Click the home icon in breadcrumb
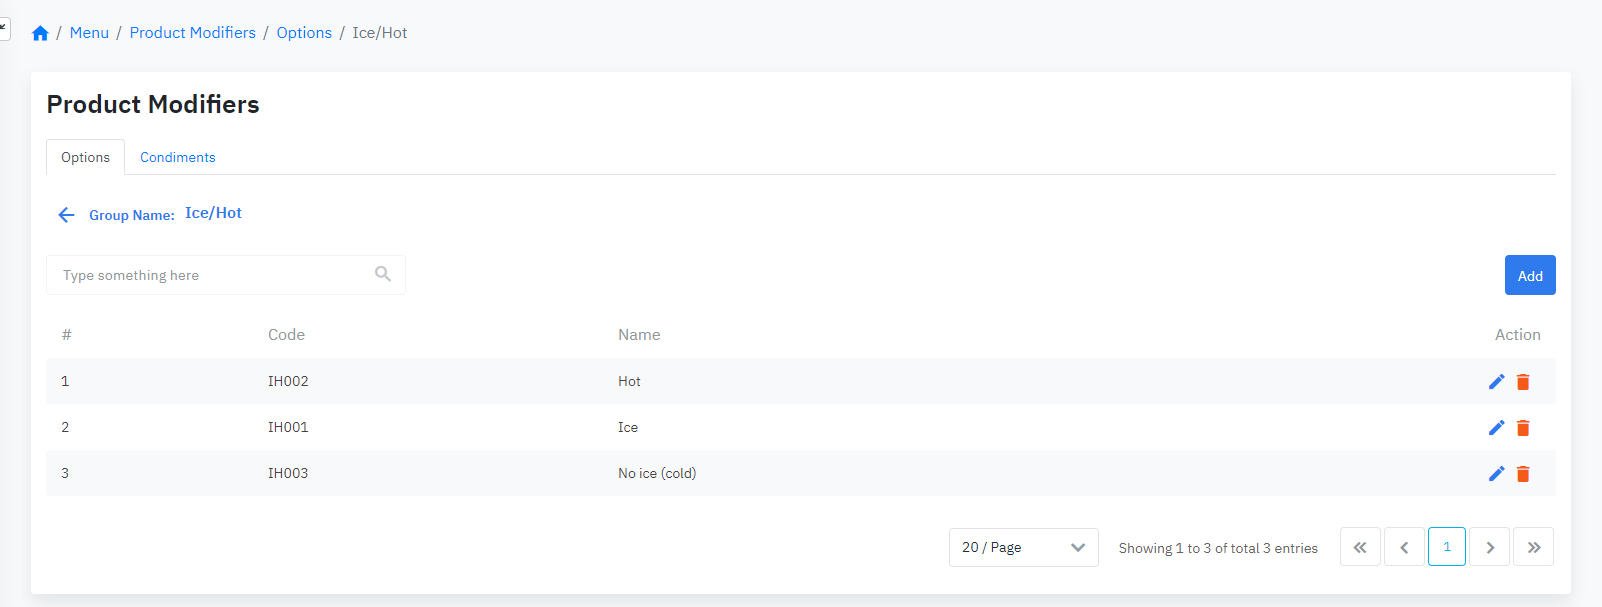The width and height of the screenshot is (1602, 607). (40, 33)
